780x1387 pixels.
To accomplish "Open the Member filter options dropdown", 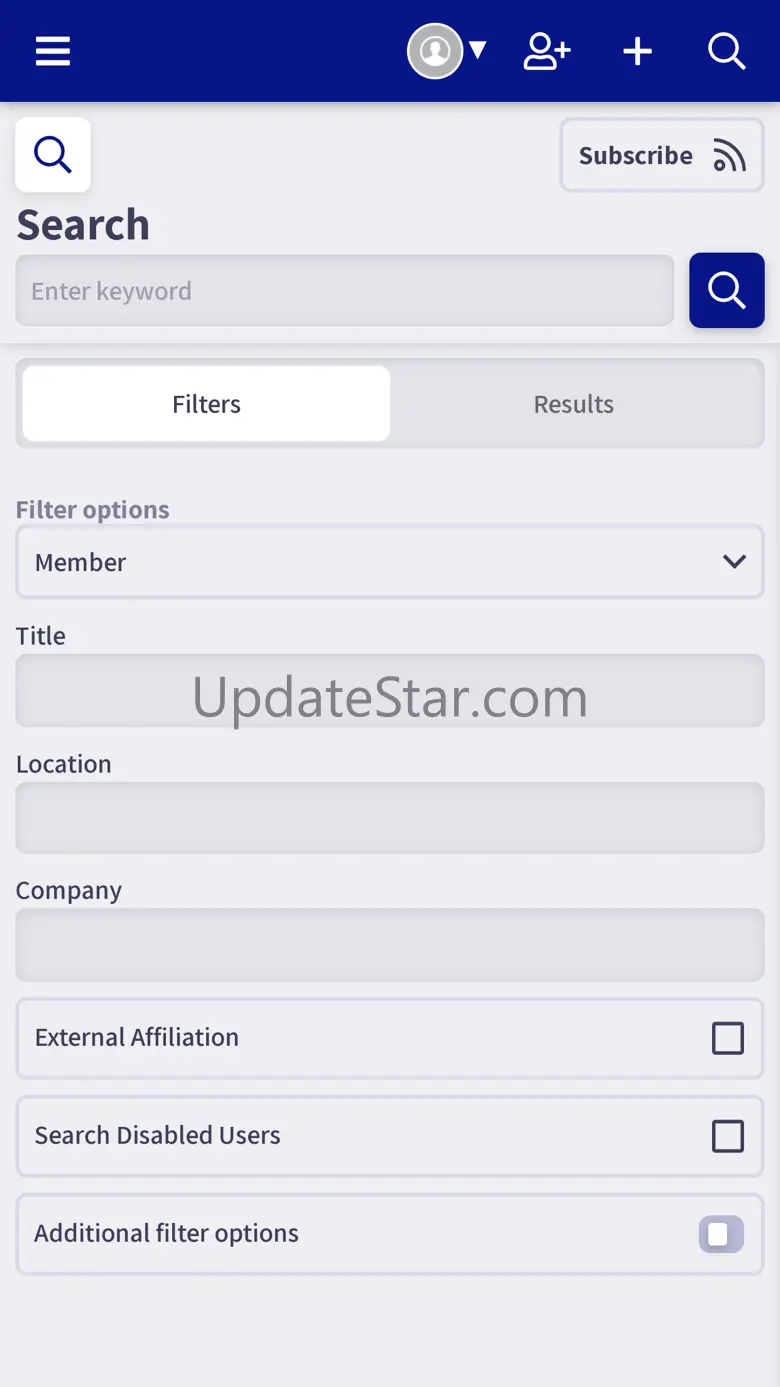I will pos(390,562).
